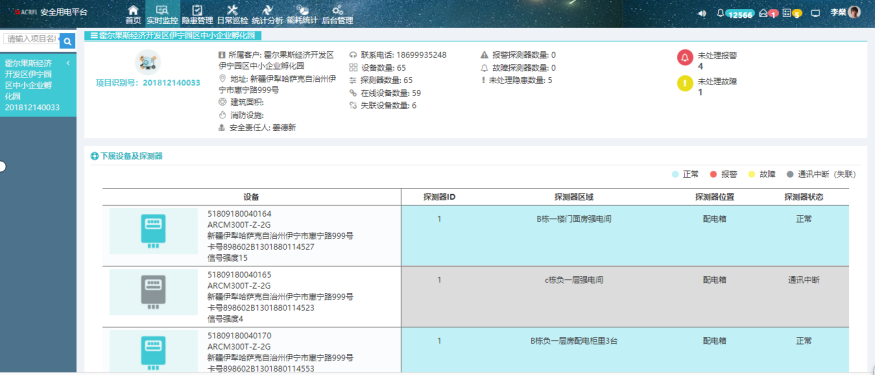Click device number 51809180040164
This screenshot has width=875, height=375.
click(239, 214)
